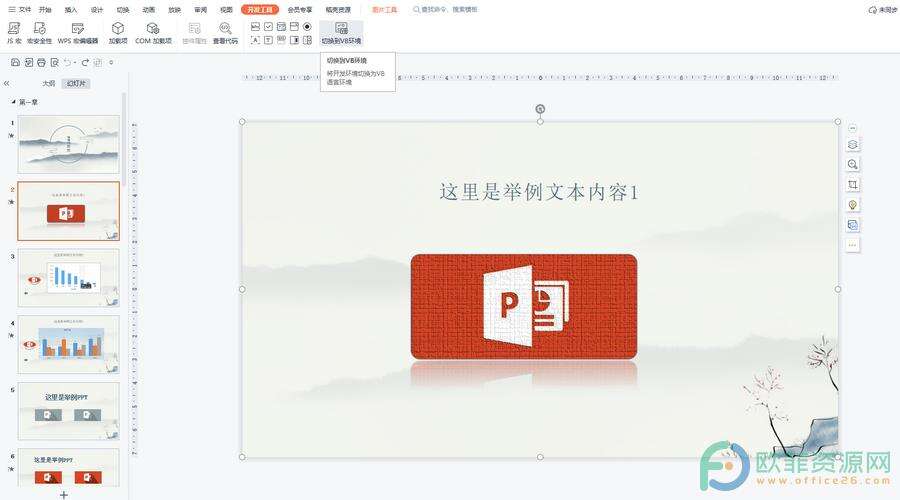Image resolution: width=900 pixels, height=500 pixels.
Task: Click 切换到VB环境 button
Action: (x=341, y=33)
